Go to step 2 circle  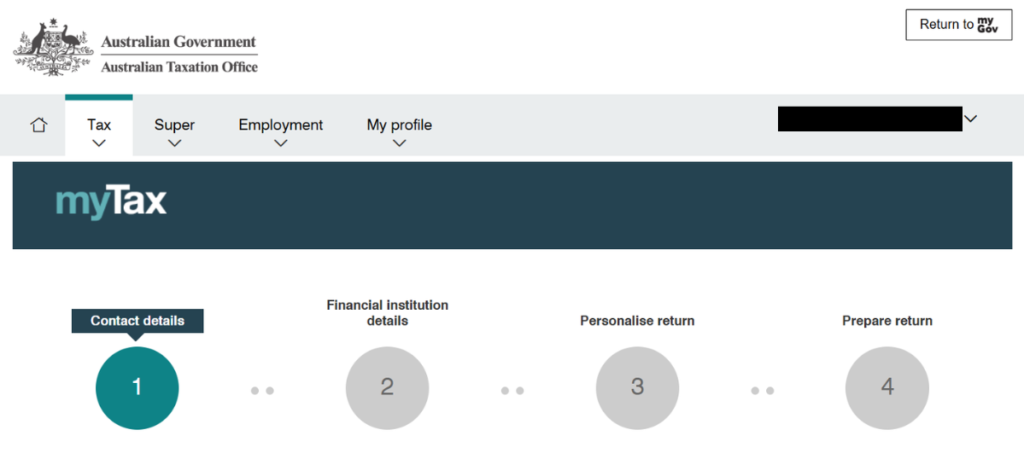(x=387, y=388)
